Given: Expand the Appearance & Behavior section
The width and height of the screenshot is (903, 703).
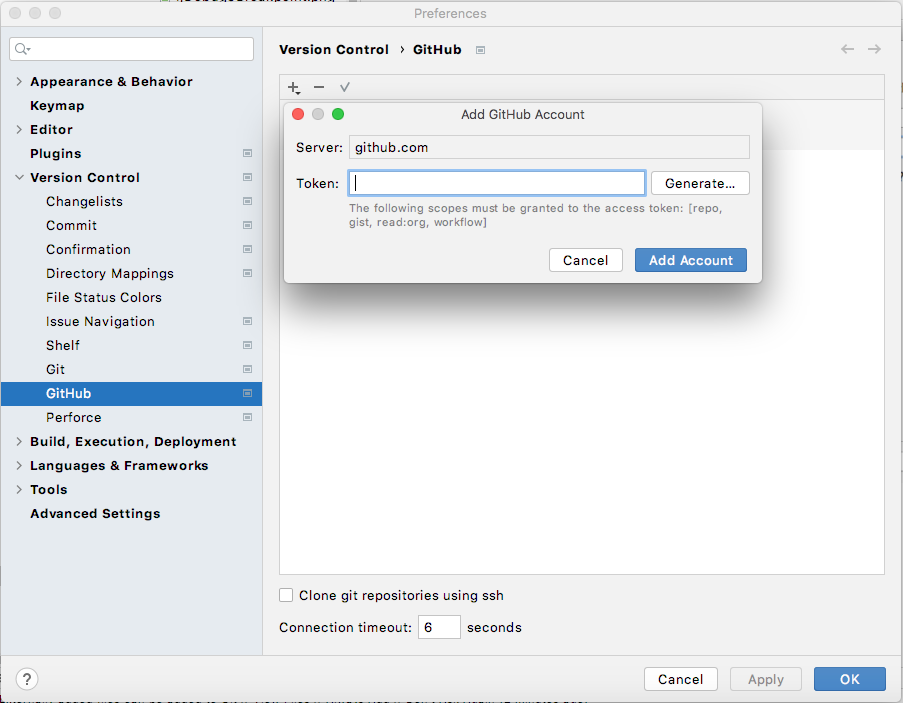Looking at the screenshot, I should [18, 81].
